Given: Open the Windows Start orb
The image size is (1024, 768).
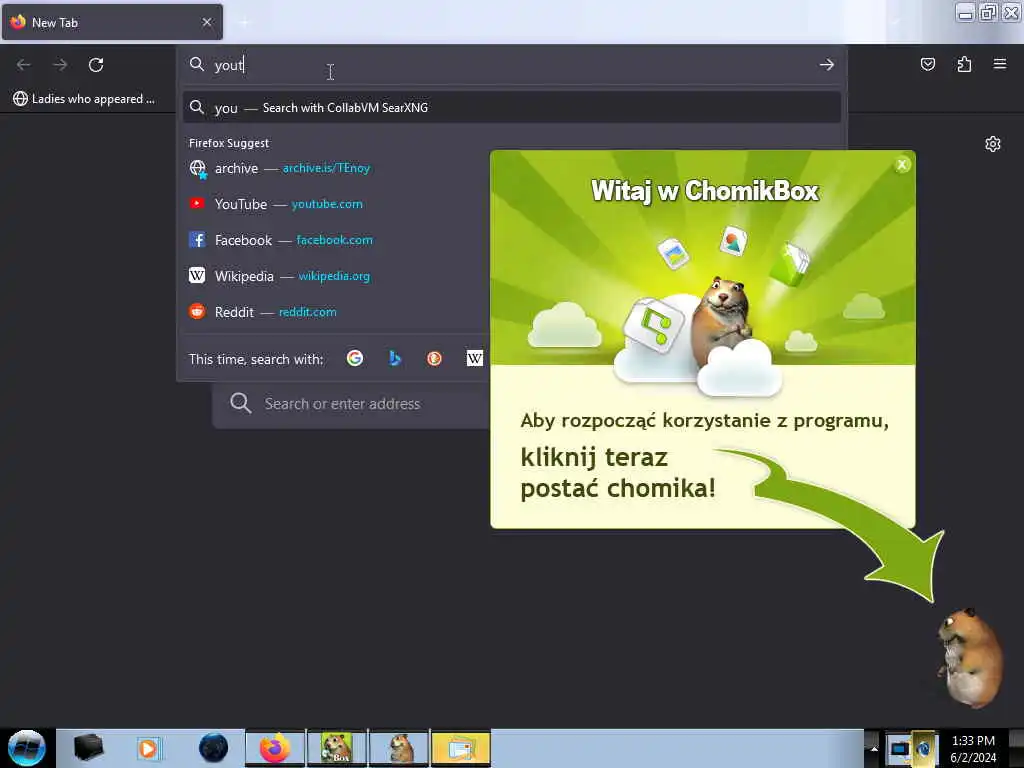Looking at the screenshot, I should tap(27, 748).
